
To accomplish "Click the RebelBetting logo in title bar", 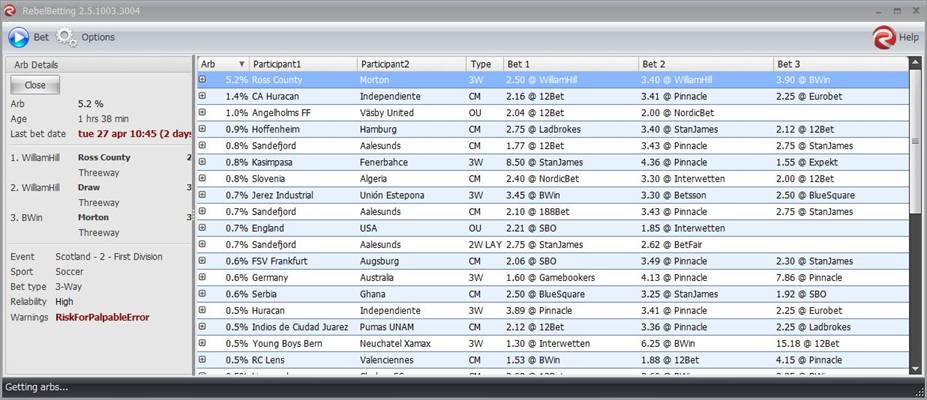I will point(10,10).
